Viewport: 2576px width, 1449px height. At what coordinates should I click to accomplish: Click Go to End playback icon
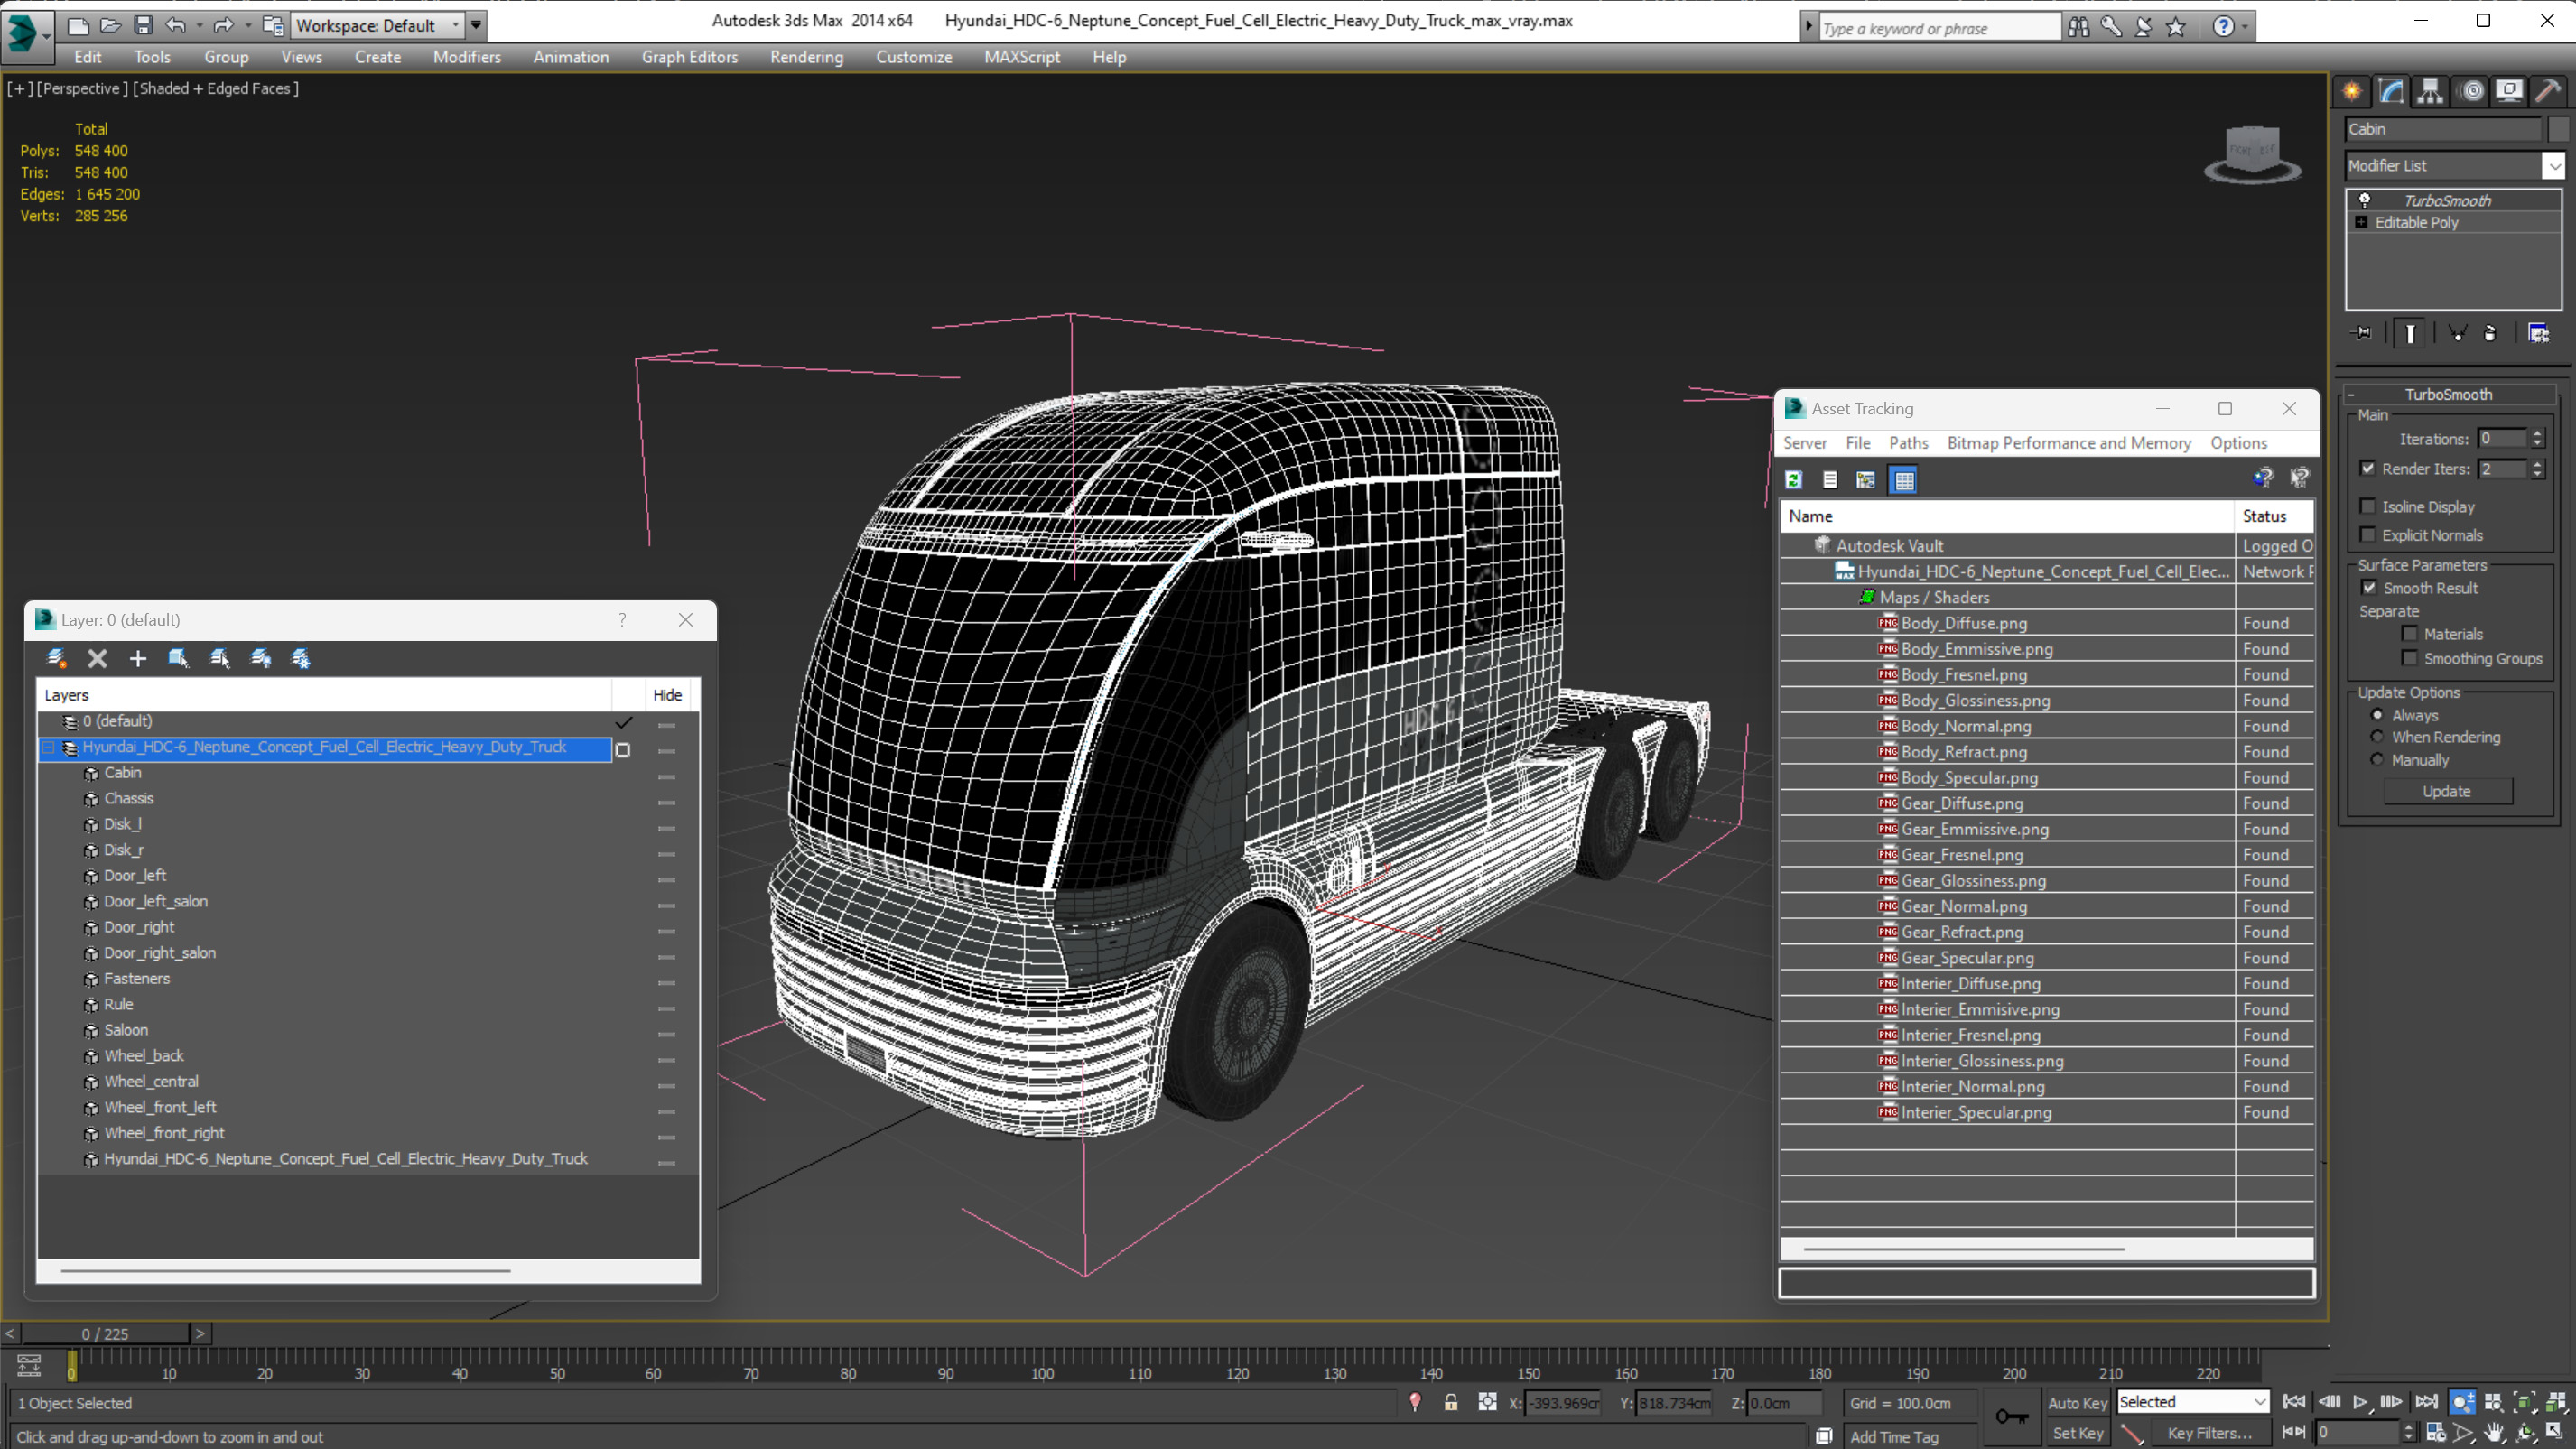click(x=2426, y=1403)
